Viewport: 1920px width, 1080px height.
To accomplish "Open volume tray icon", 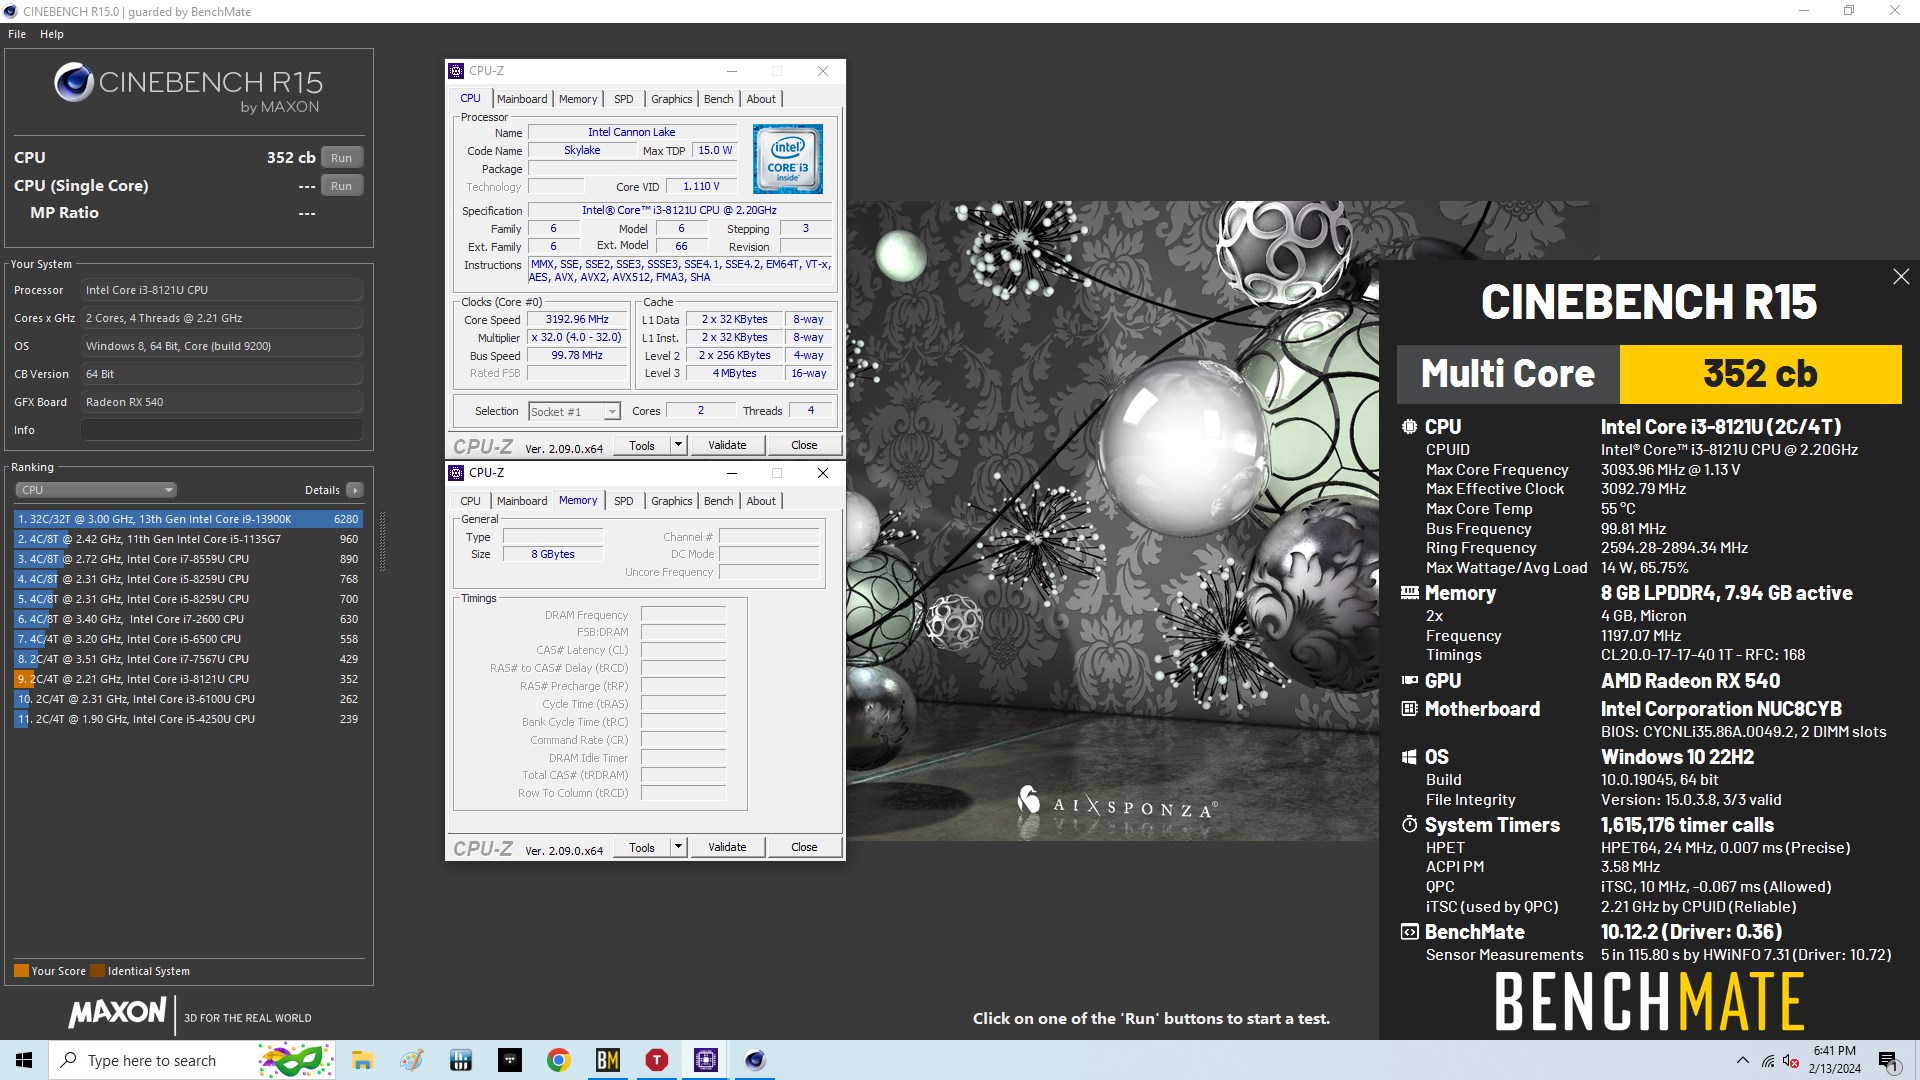I will point(1791,1060).
